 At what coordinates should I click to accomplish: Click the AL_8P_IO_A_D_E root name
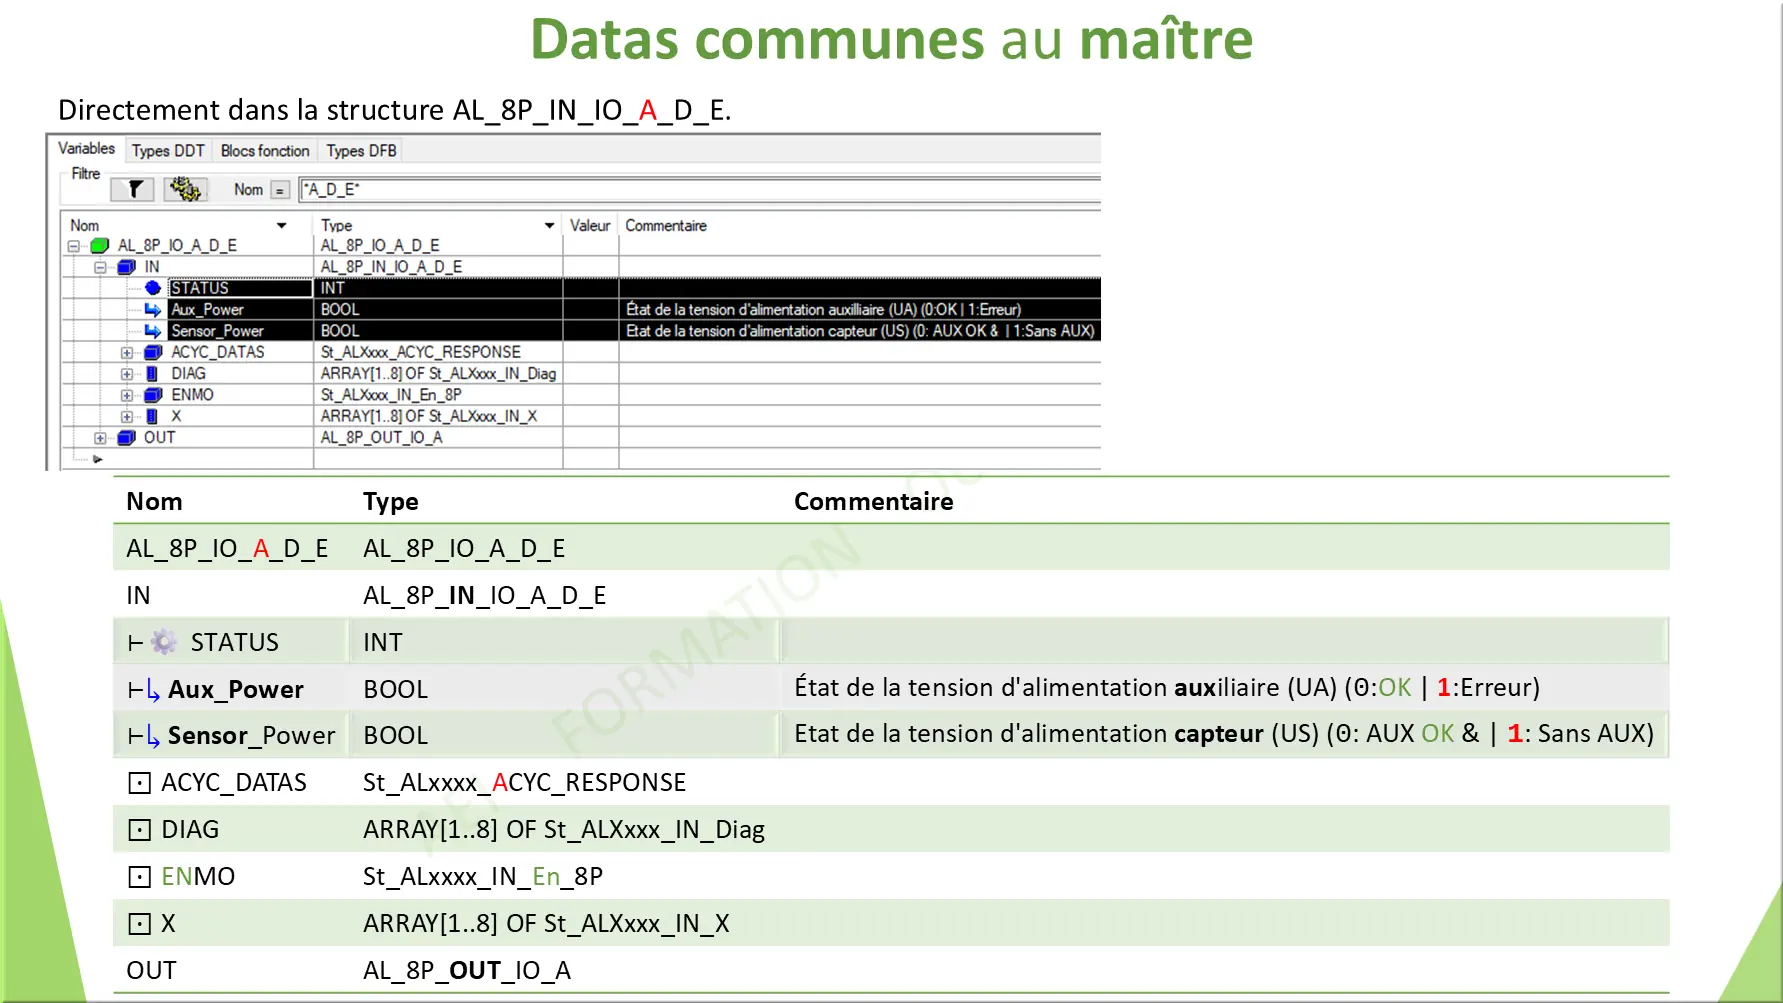177,246
